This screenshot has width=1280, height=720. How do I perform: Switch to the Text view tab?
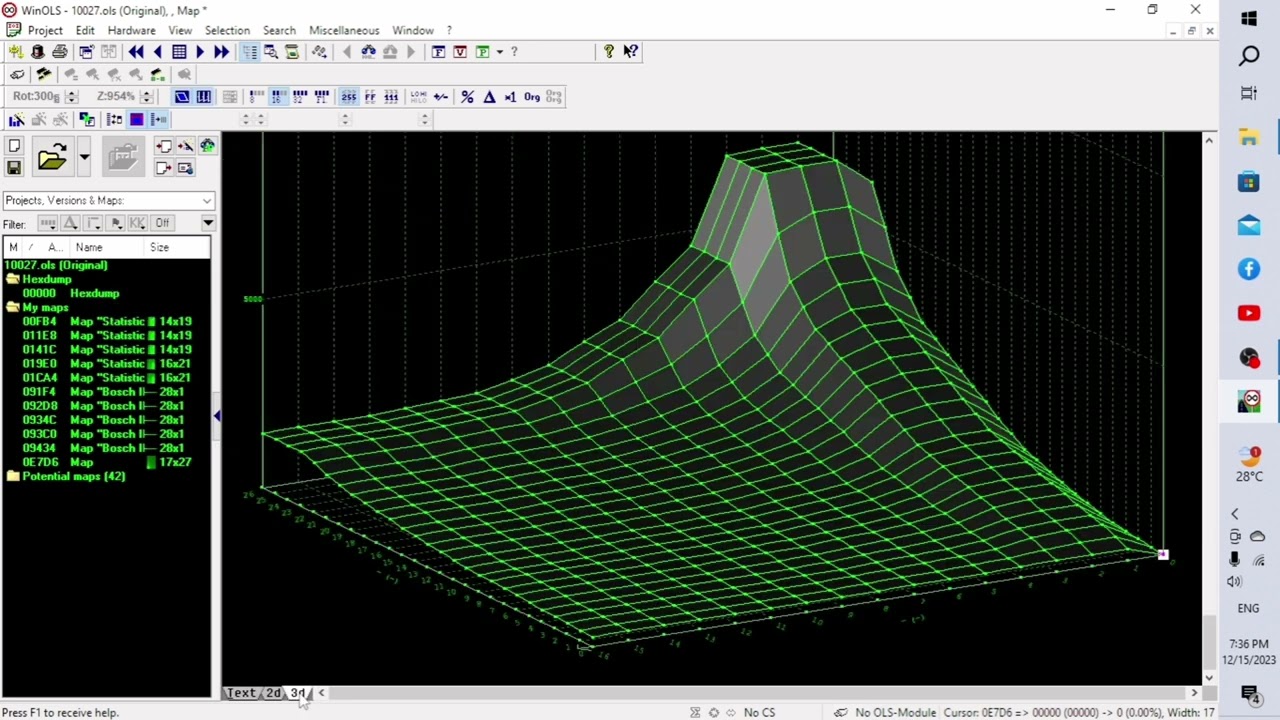click(x=241, y=693)
